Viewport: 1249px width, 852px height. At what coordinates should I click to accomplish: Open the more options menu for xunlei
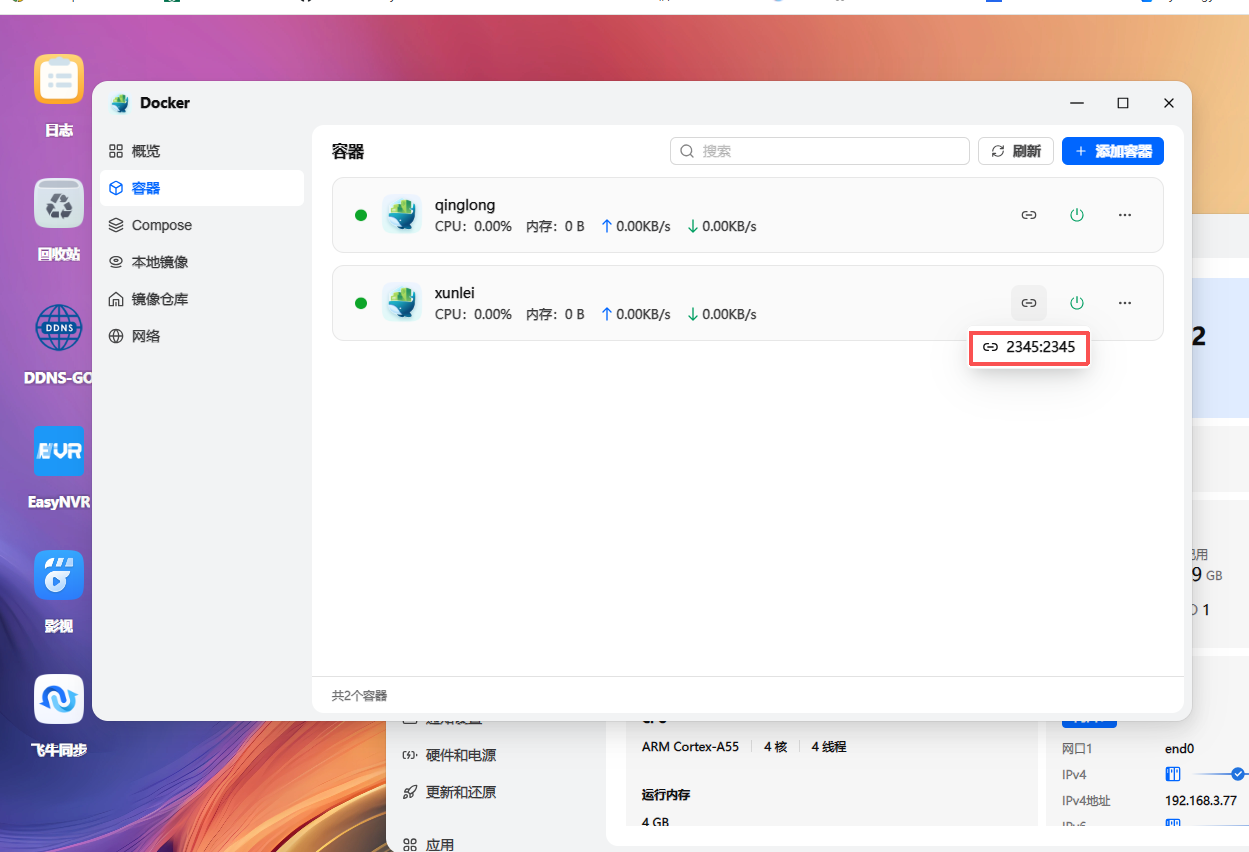(x=1125, y=302)
